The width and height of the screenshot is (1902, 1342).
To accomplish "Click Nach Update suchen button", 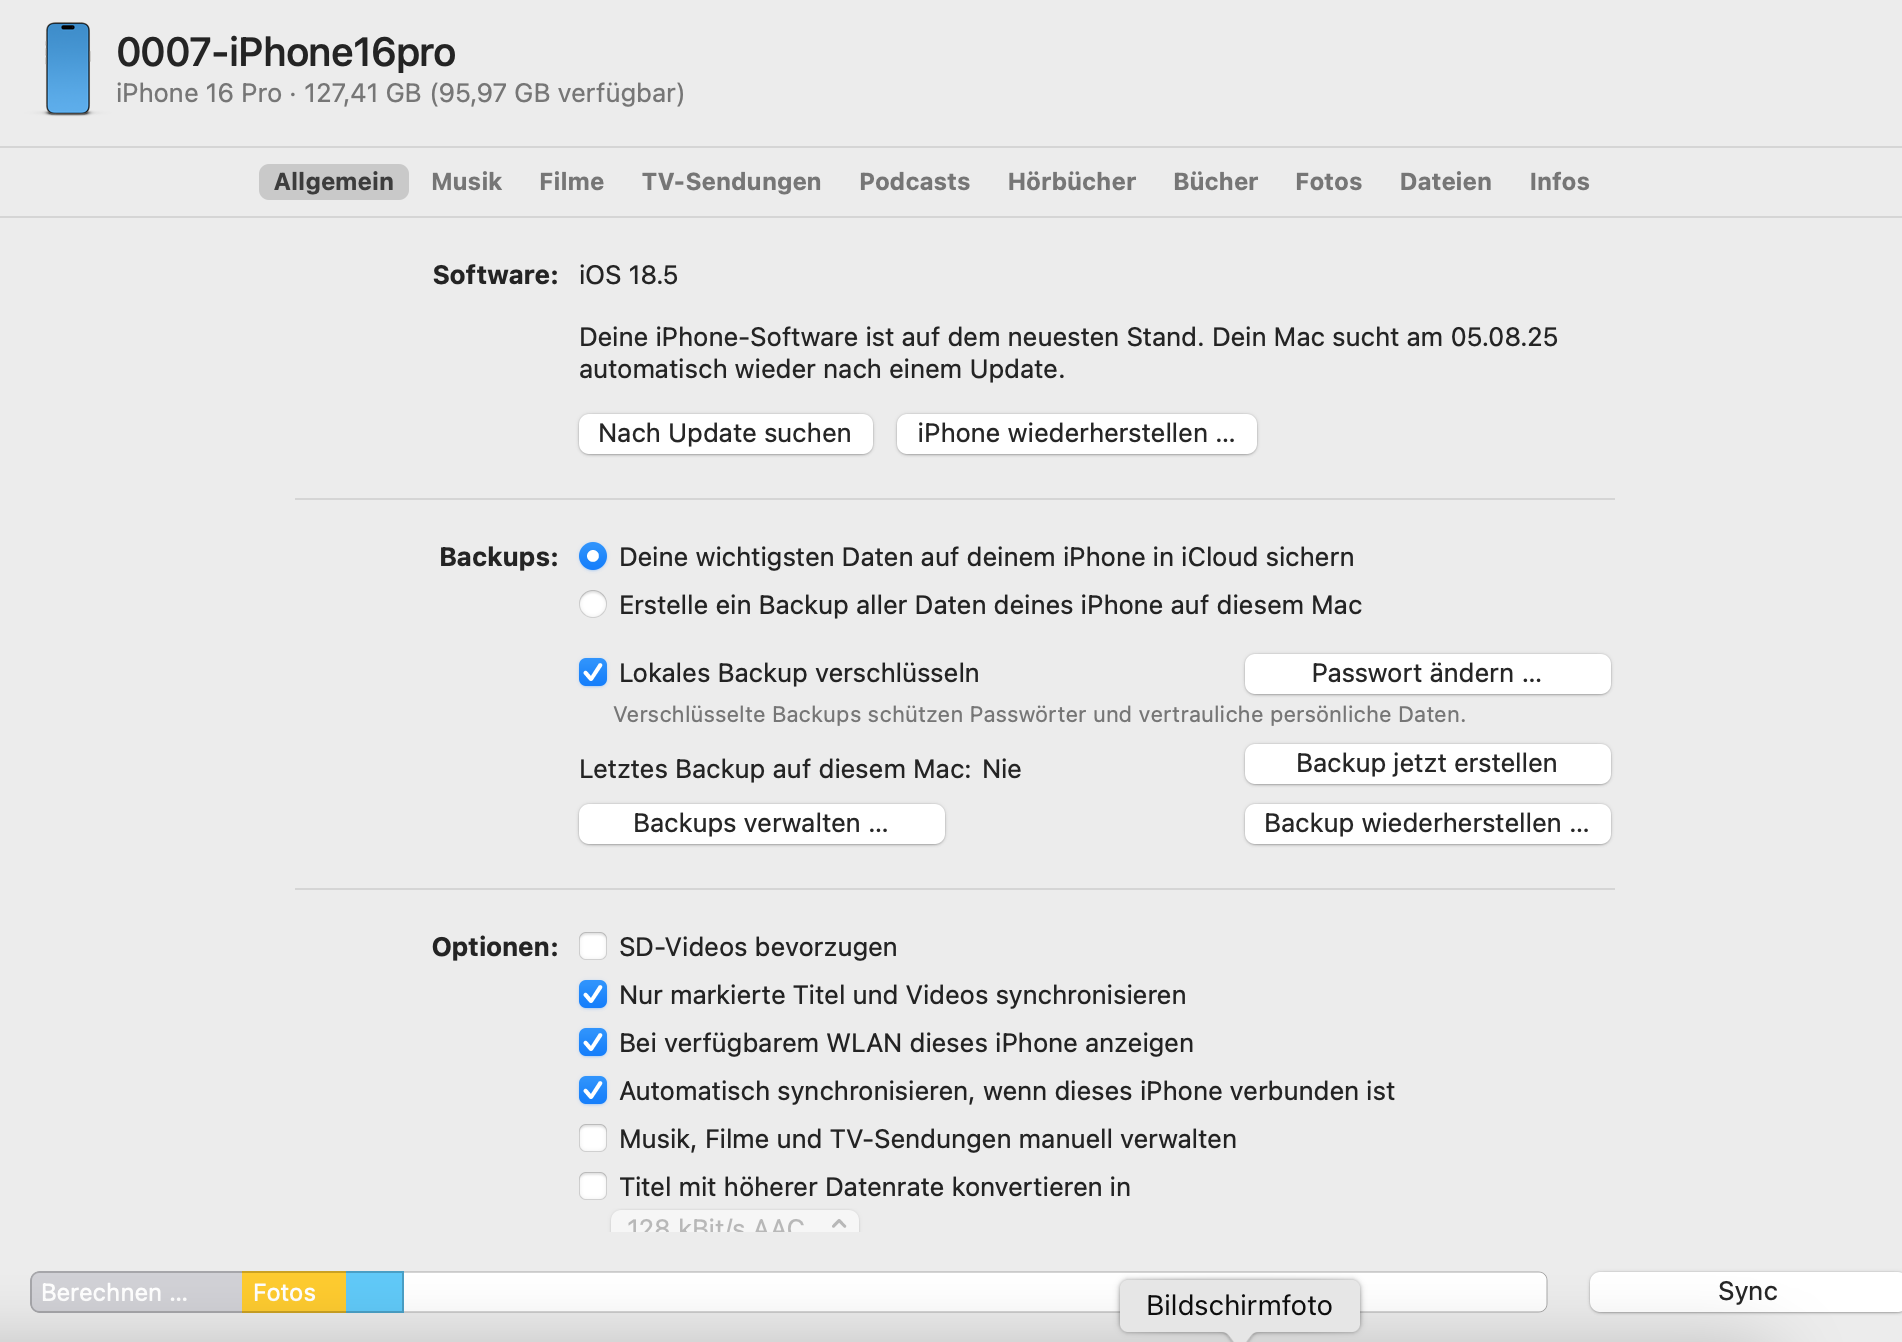I will (725, 434).
